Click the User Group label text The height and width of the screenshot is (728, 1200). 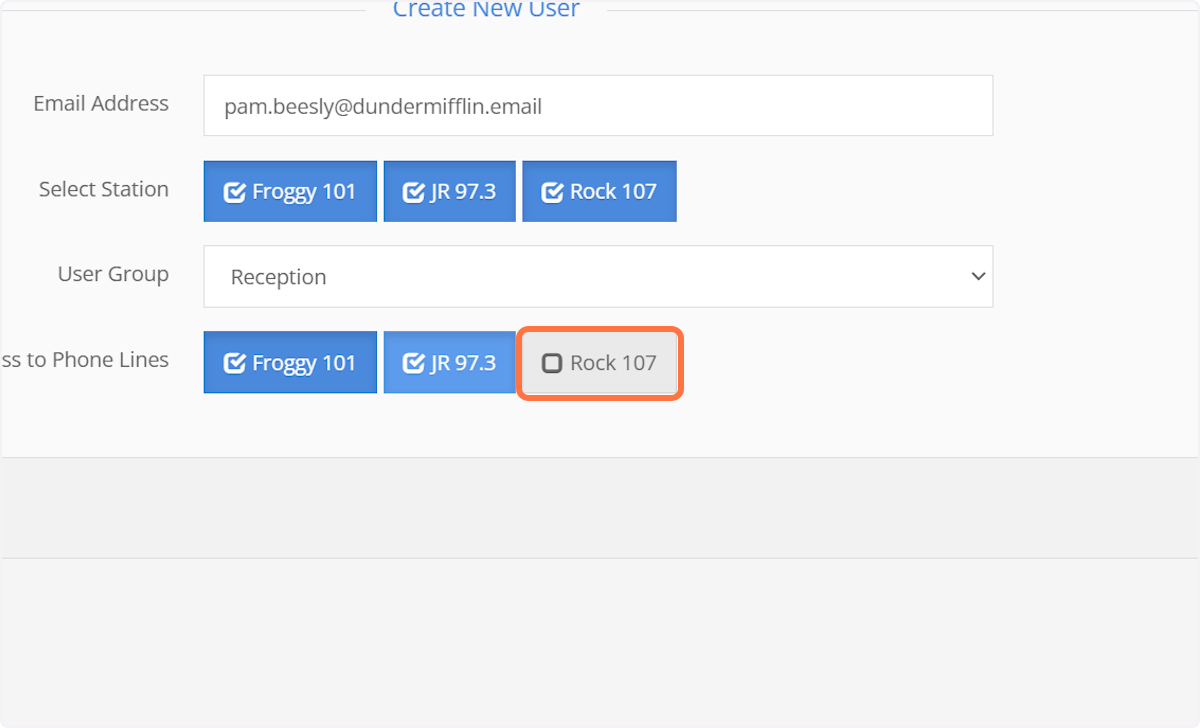coord(113,275)
